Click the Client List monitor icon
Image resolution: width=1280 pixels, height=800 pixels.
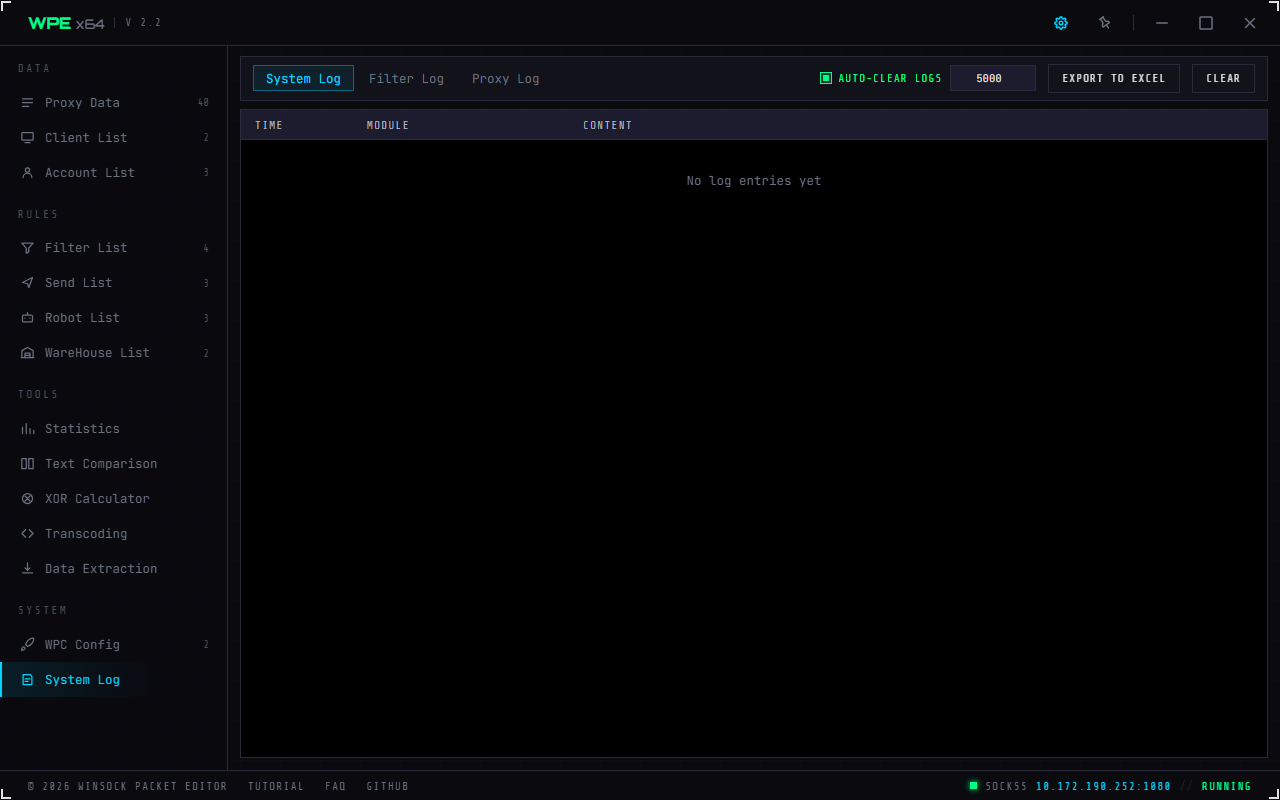[x=27, y=138]
